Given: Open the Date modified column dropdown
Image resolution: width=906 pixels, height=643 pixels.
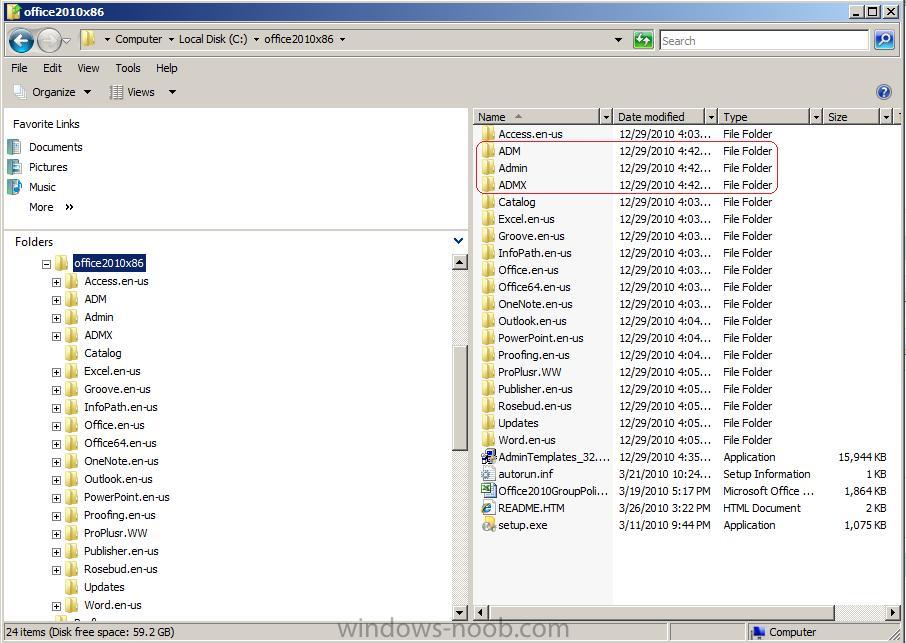Looking at the screenshot, I should [x=711, y=117].
